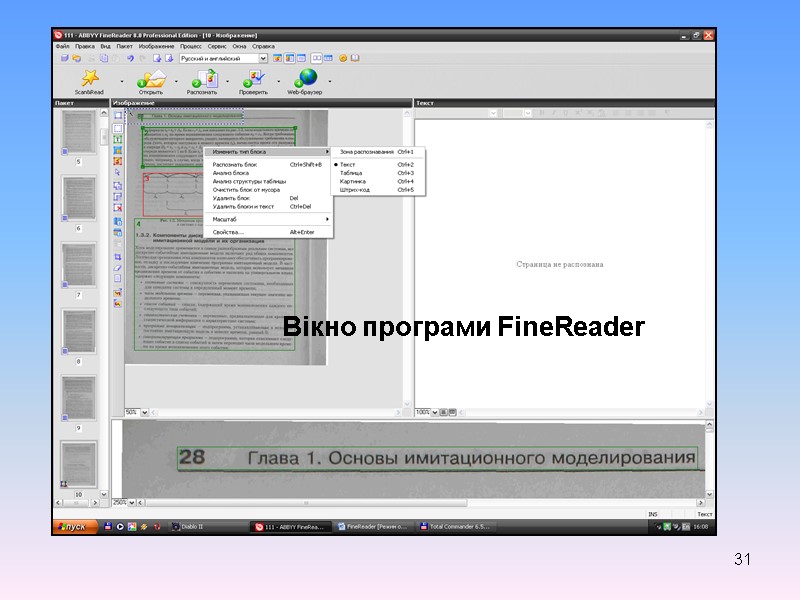
Task: Open the Файл menu
Action: click(62, 46)
